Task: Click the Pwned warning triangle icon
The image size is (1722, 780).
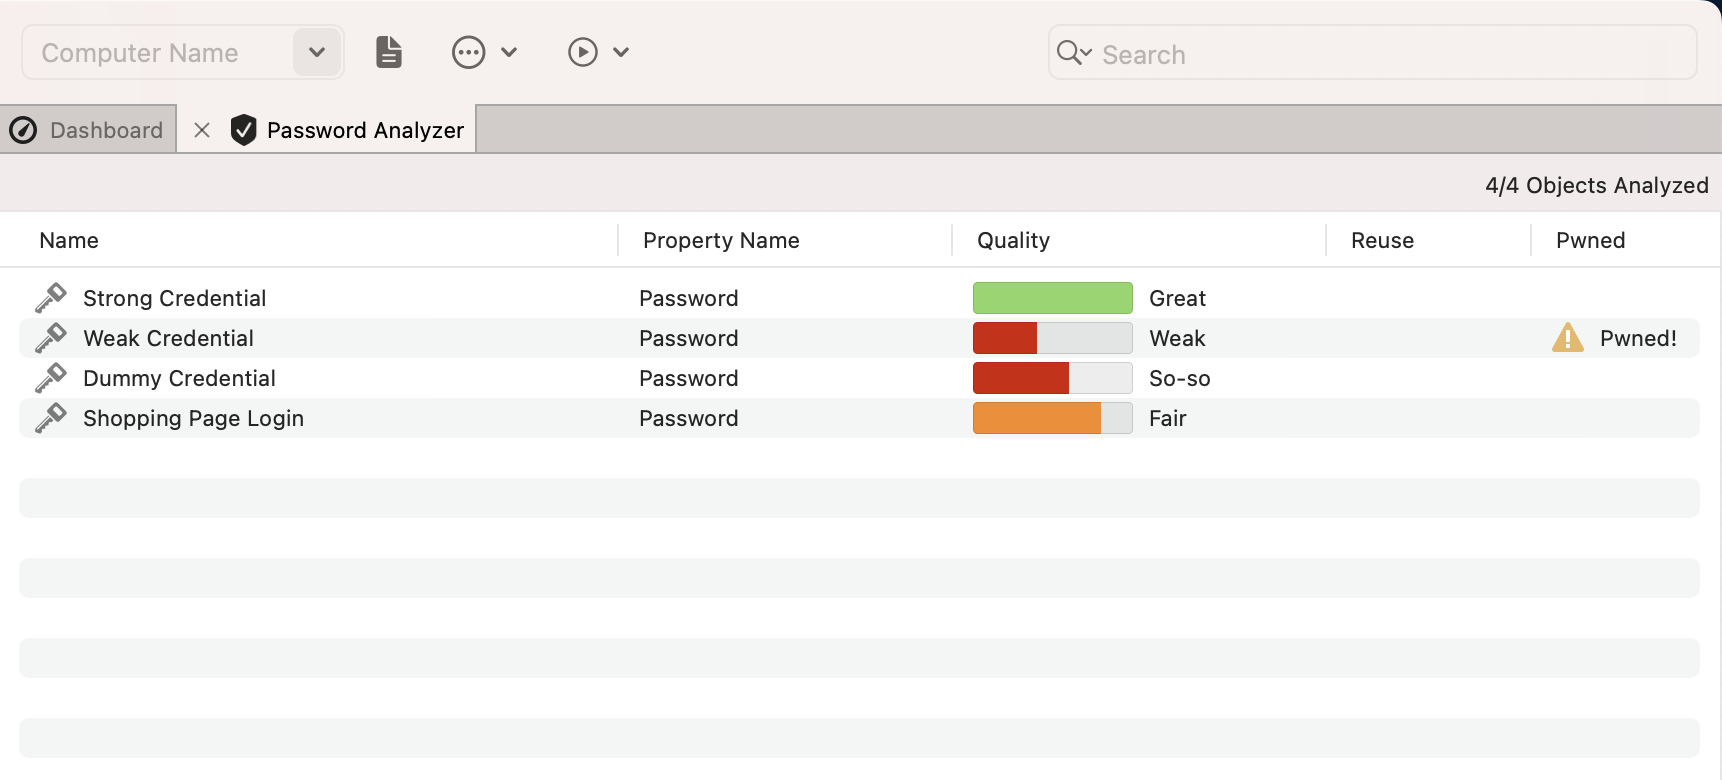Action: (1568, 338)
